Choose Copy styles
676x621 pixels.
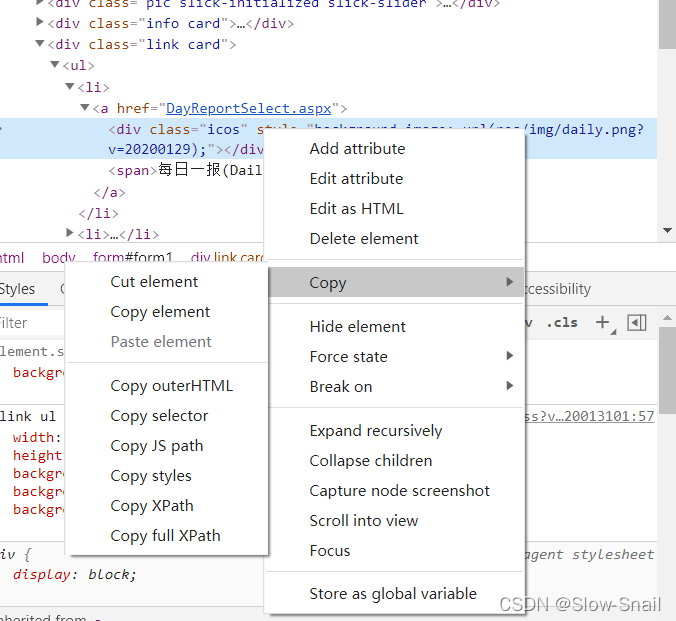coord(166,476)
